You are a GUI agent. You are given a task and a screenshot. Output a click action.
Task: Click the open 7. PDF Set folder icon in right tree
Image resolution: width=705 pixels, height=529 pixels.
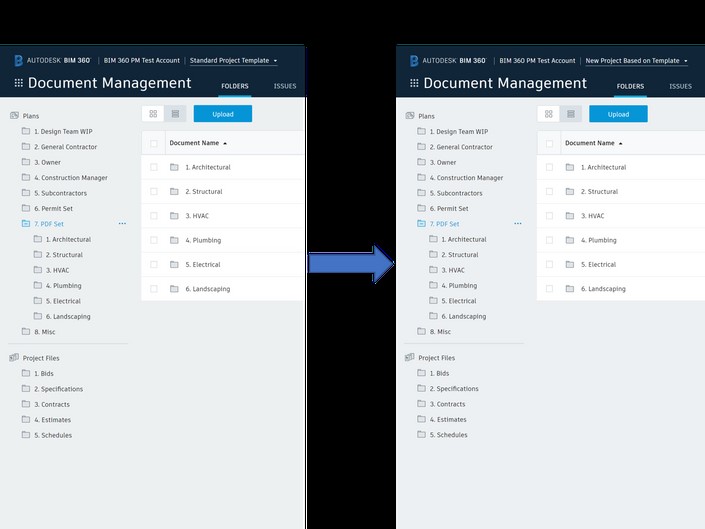point(422,223)
